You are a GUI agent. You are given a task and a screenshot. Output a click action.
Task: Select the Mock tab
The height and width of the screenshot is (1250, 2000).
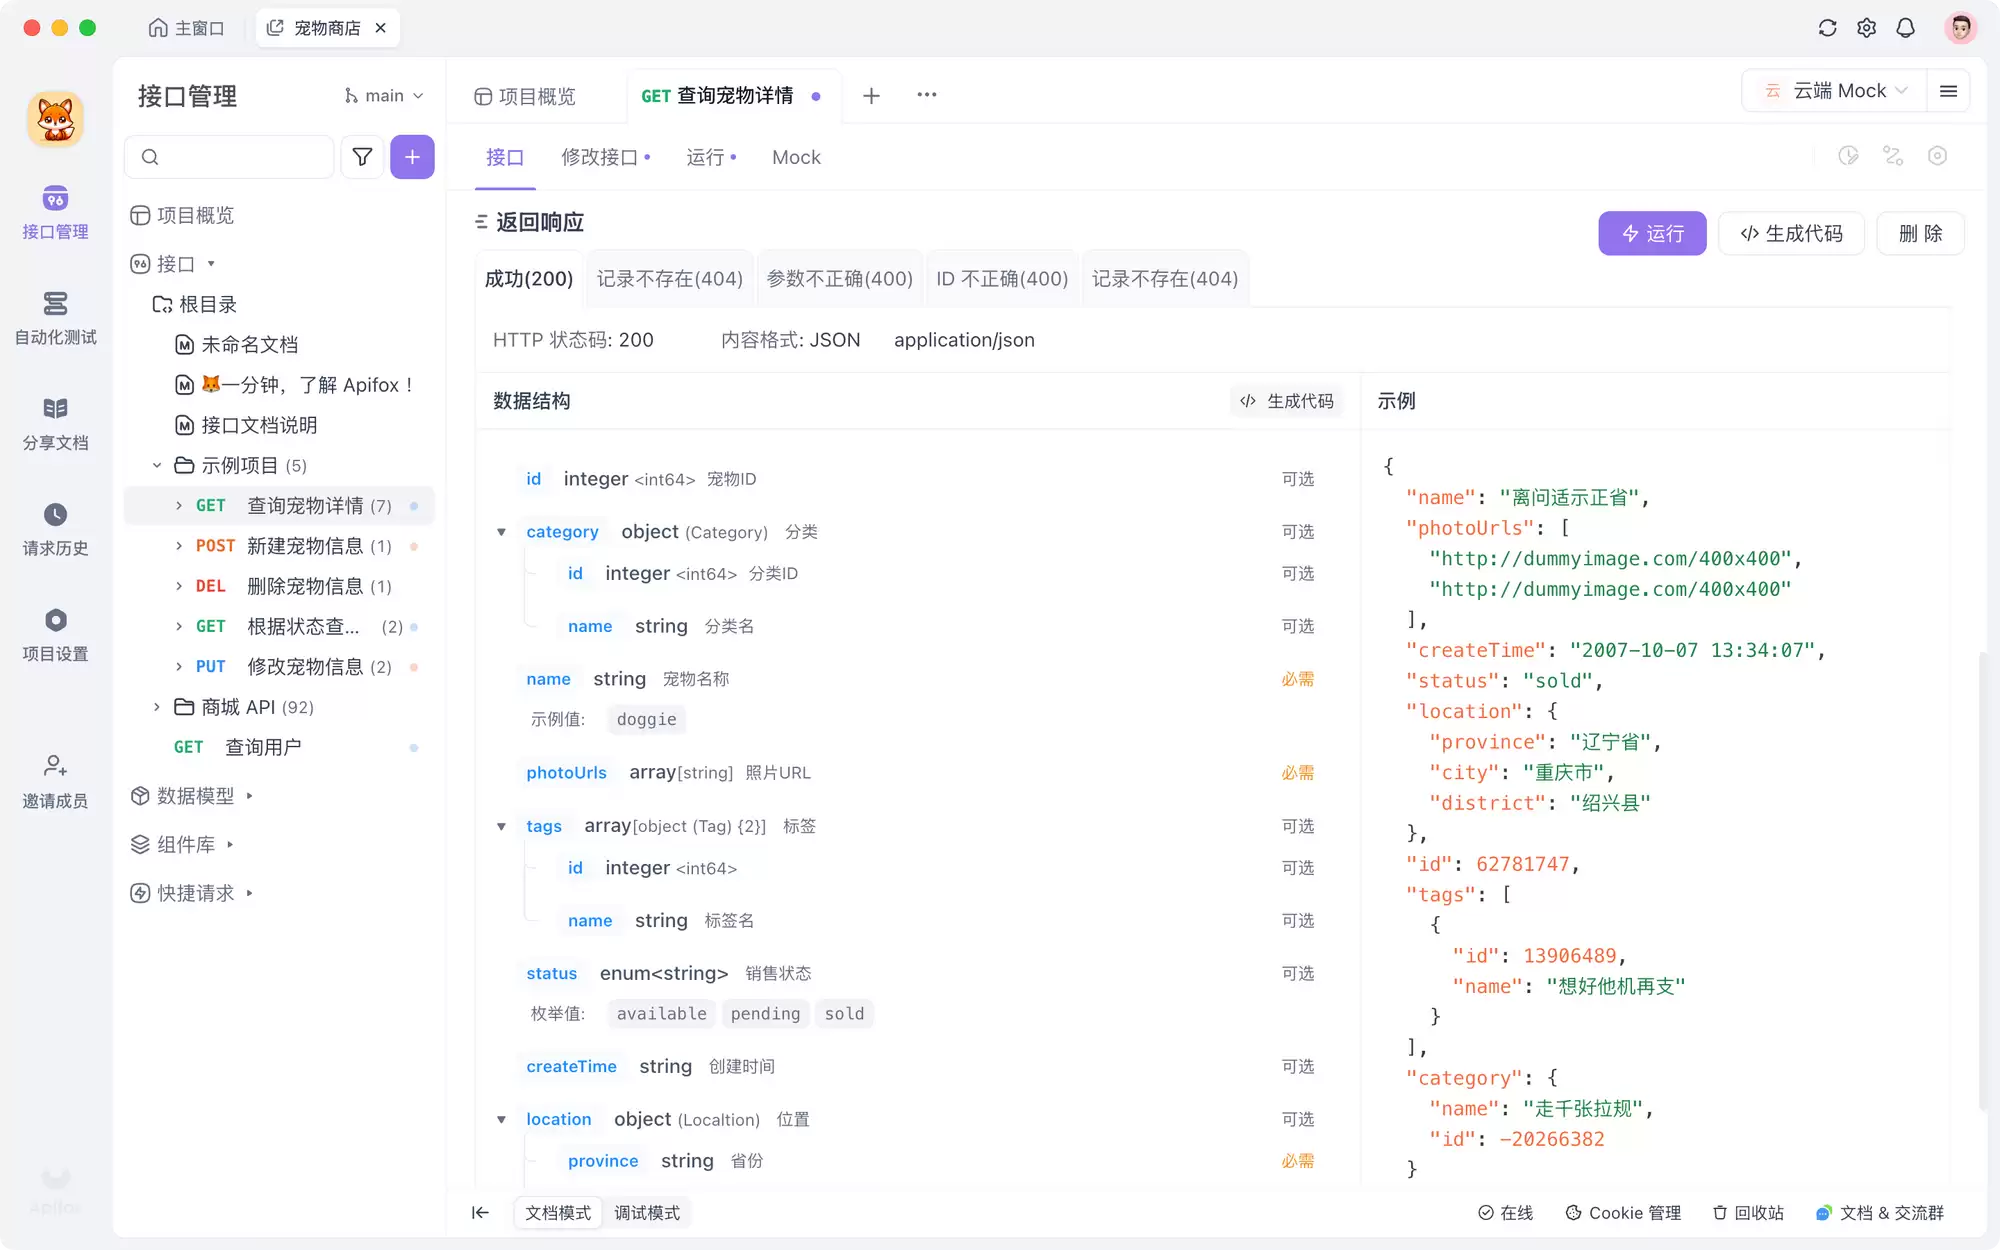(x=796, y=158)
